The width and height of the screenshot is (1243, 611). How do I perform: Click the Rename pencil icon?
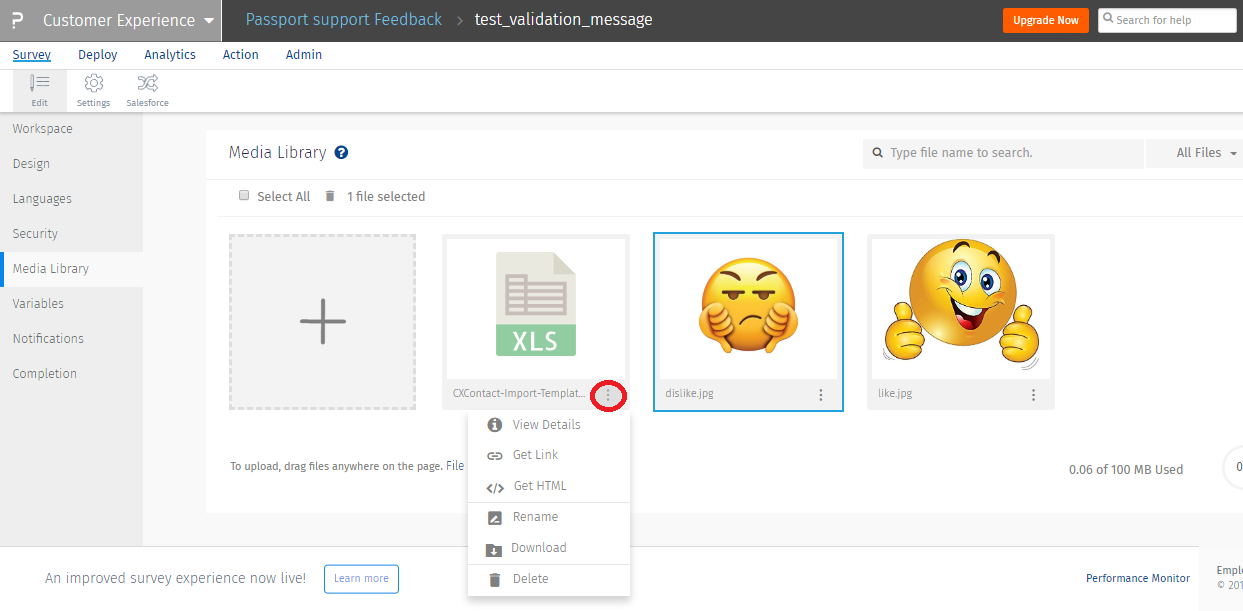click(494, 518)
